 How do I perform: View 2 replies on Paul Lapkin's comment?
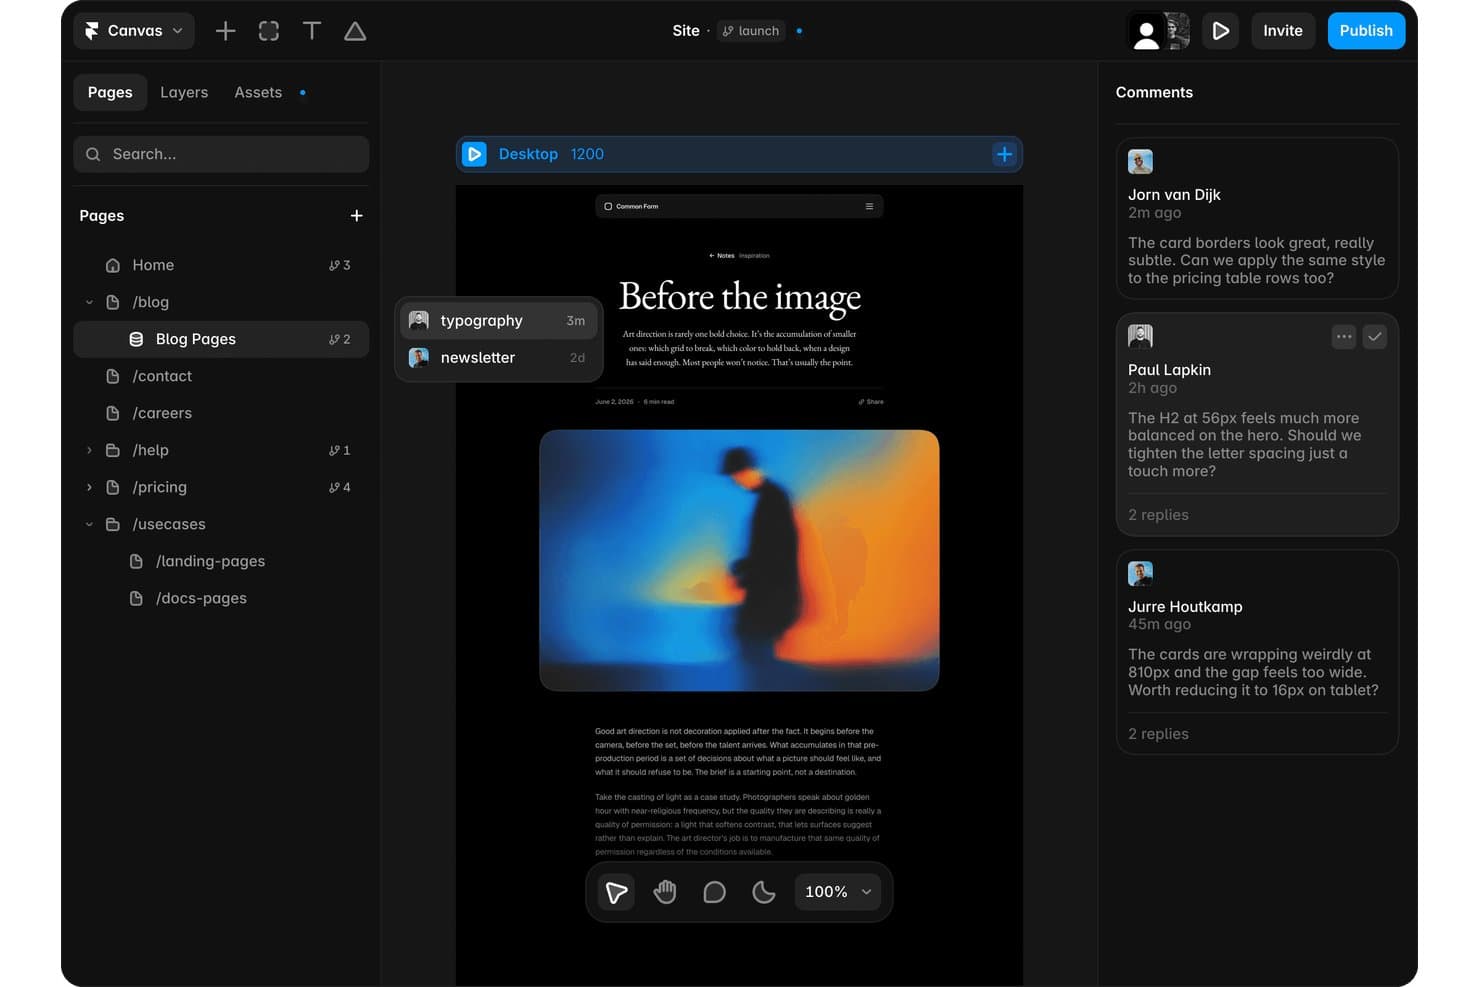[1158, 515]
